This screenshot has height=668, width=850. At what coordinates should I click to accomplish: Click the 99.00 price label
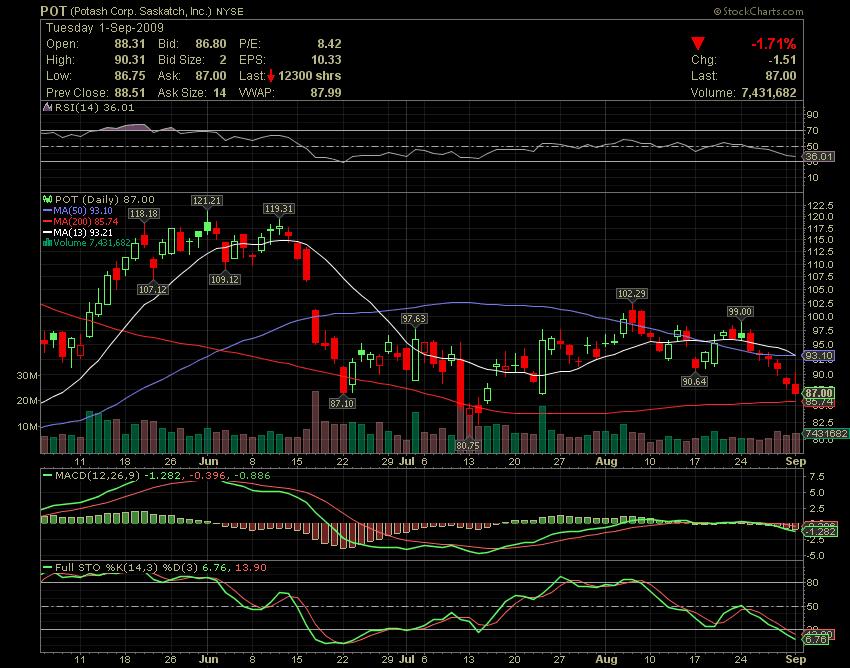point(740,312)
